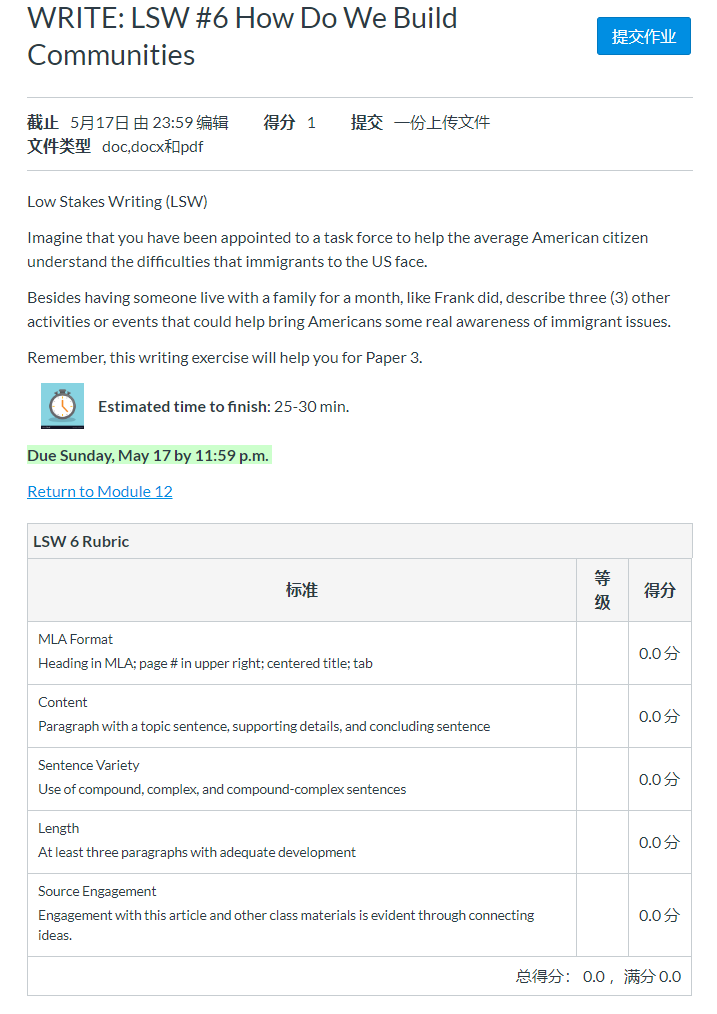This screenshot has width=717, height=1014.
Task: Click the MLA Format 0.0分 points cell
Action: coord(659,653)
